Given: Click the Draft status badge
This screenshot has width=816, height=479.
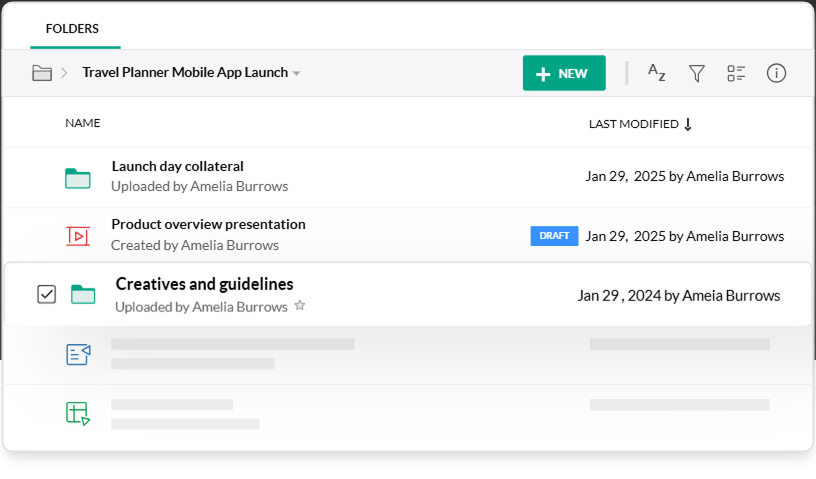Looking at the screenshot, I should pyautogui.click(x=554, y=236).
